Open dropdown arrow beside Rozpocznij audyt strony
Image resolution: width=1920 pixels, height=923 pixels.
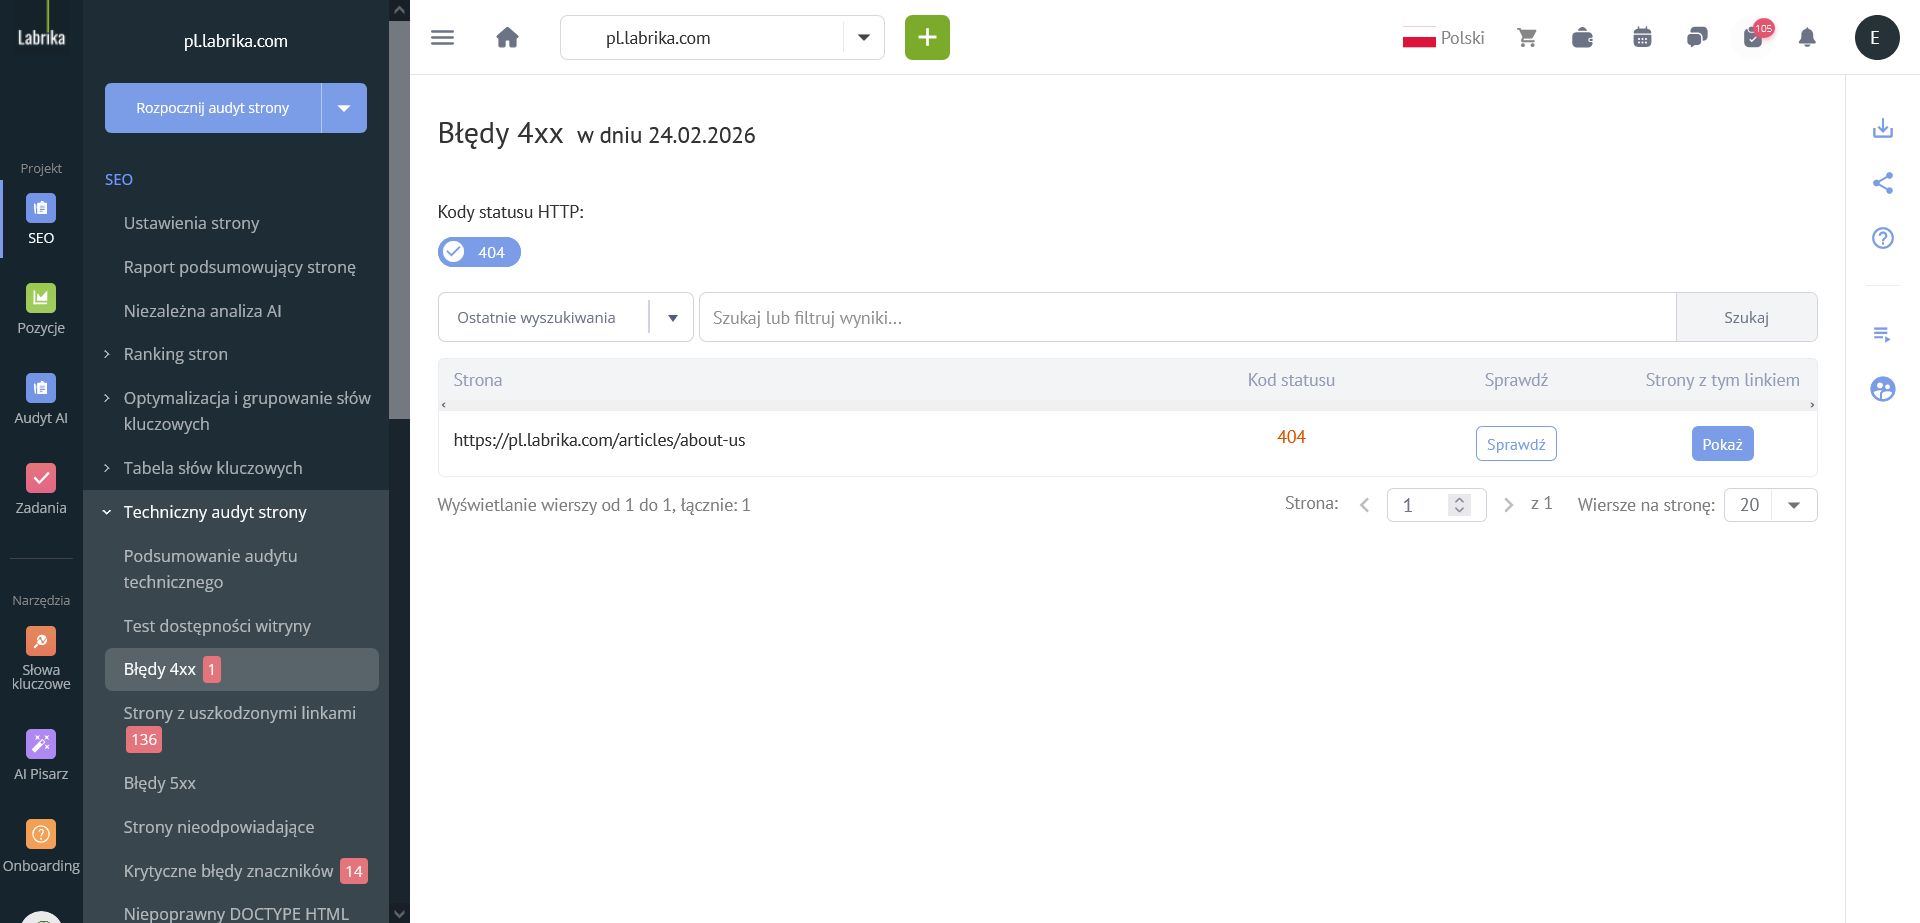coord(344,108)
